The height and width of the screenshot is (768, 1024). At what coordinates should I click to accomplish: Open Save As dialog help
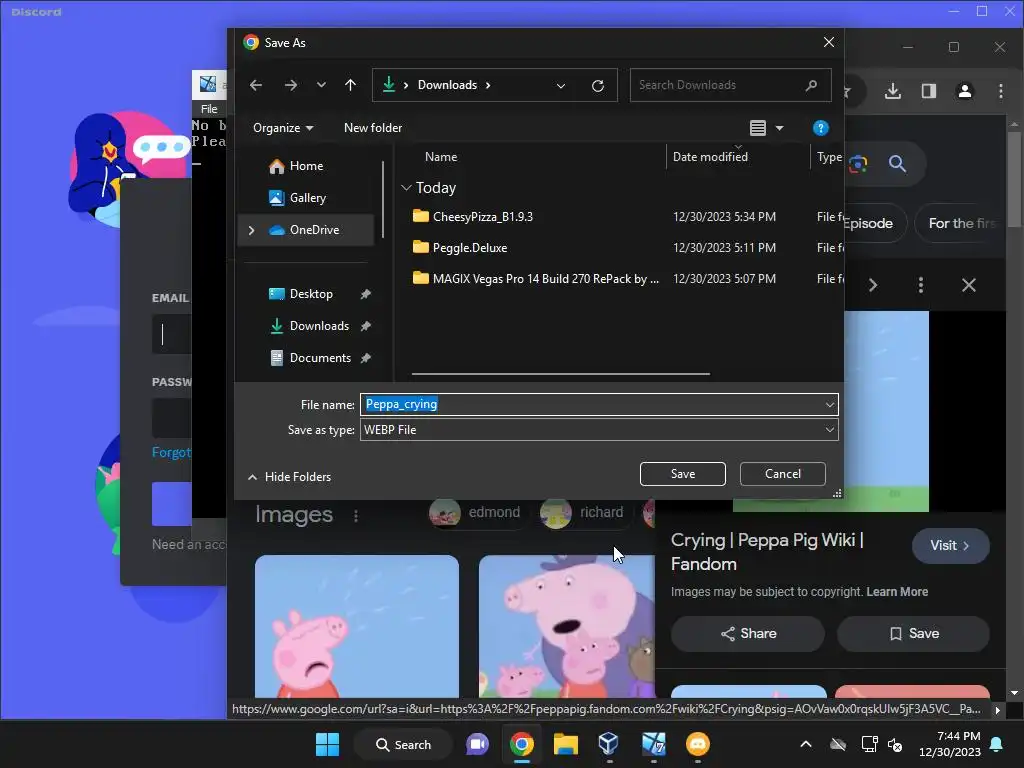tap(820, 128)
